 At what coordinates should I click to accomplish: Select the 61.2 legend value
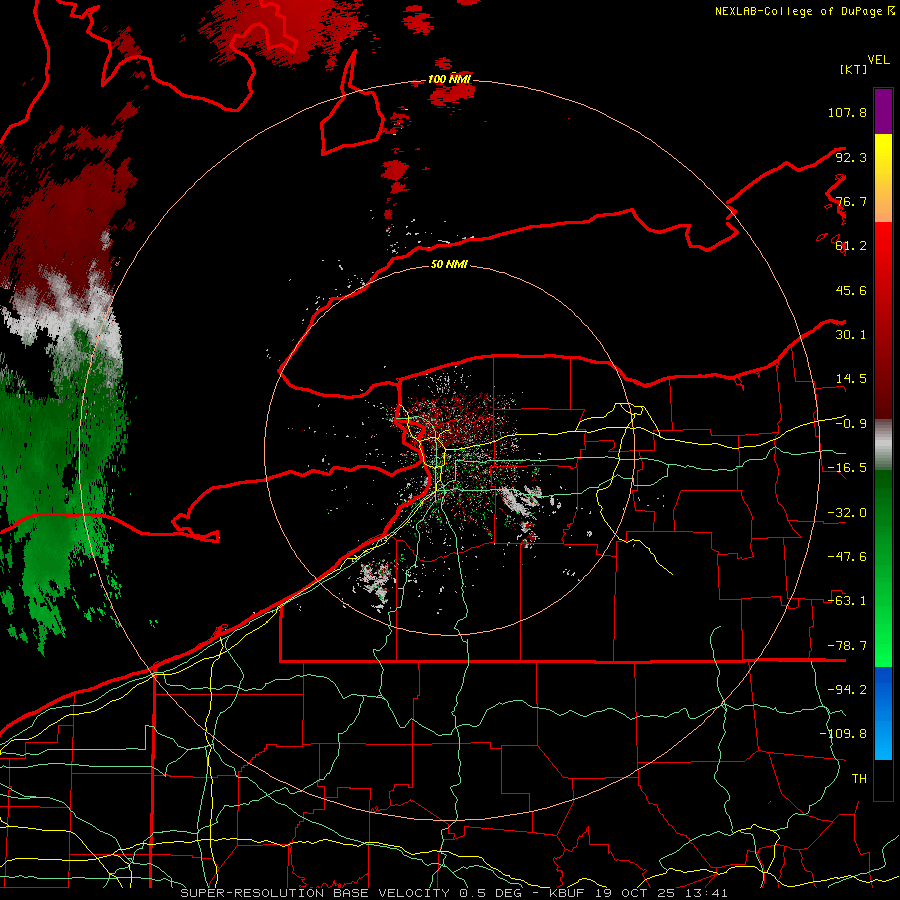(851, 246)
